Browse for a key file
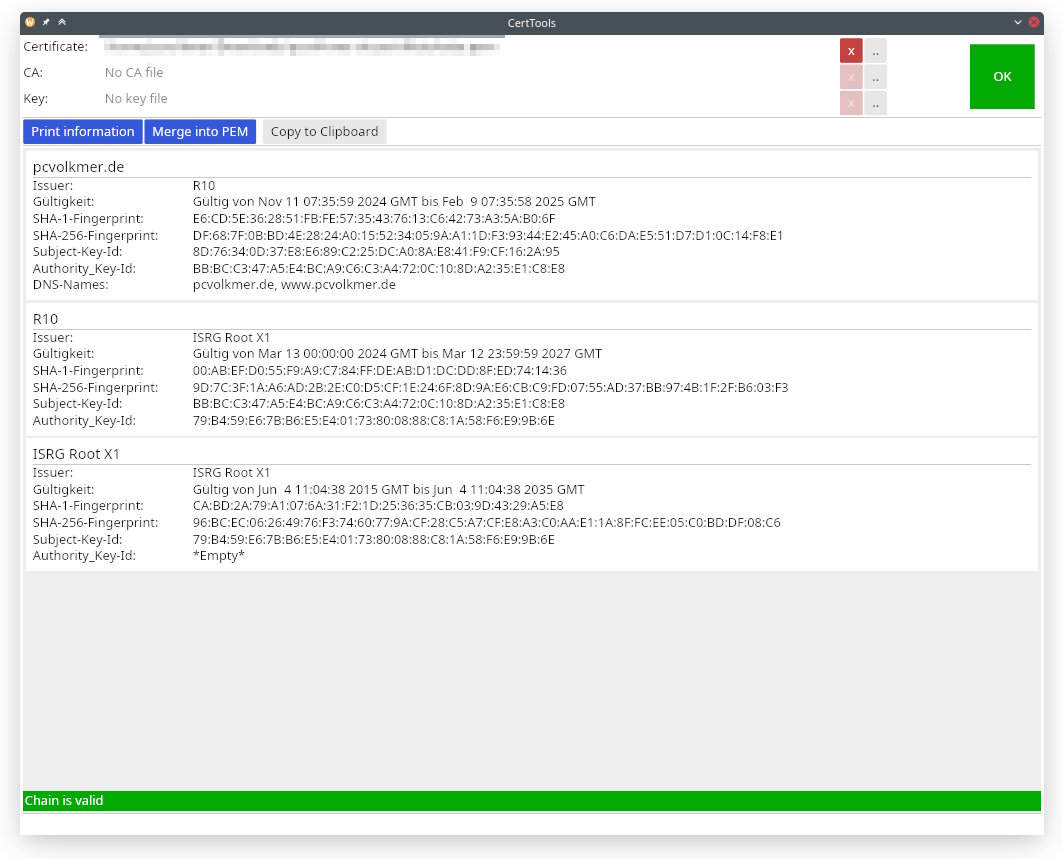Screen dimensions: 1062x859 point(875,103)
